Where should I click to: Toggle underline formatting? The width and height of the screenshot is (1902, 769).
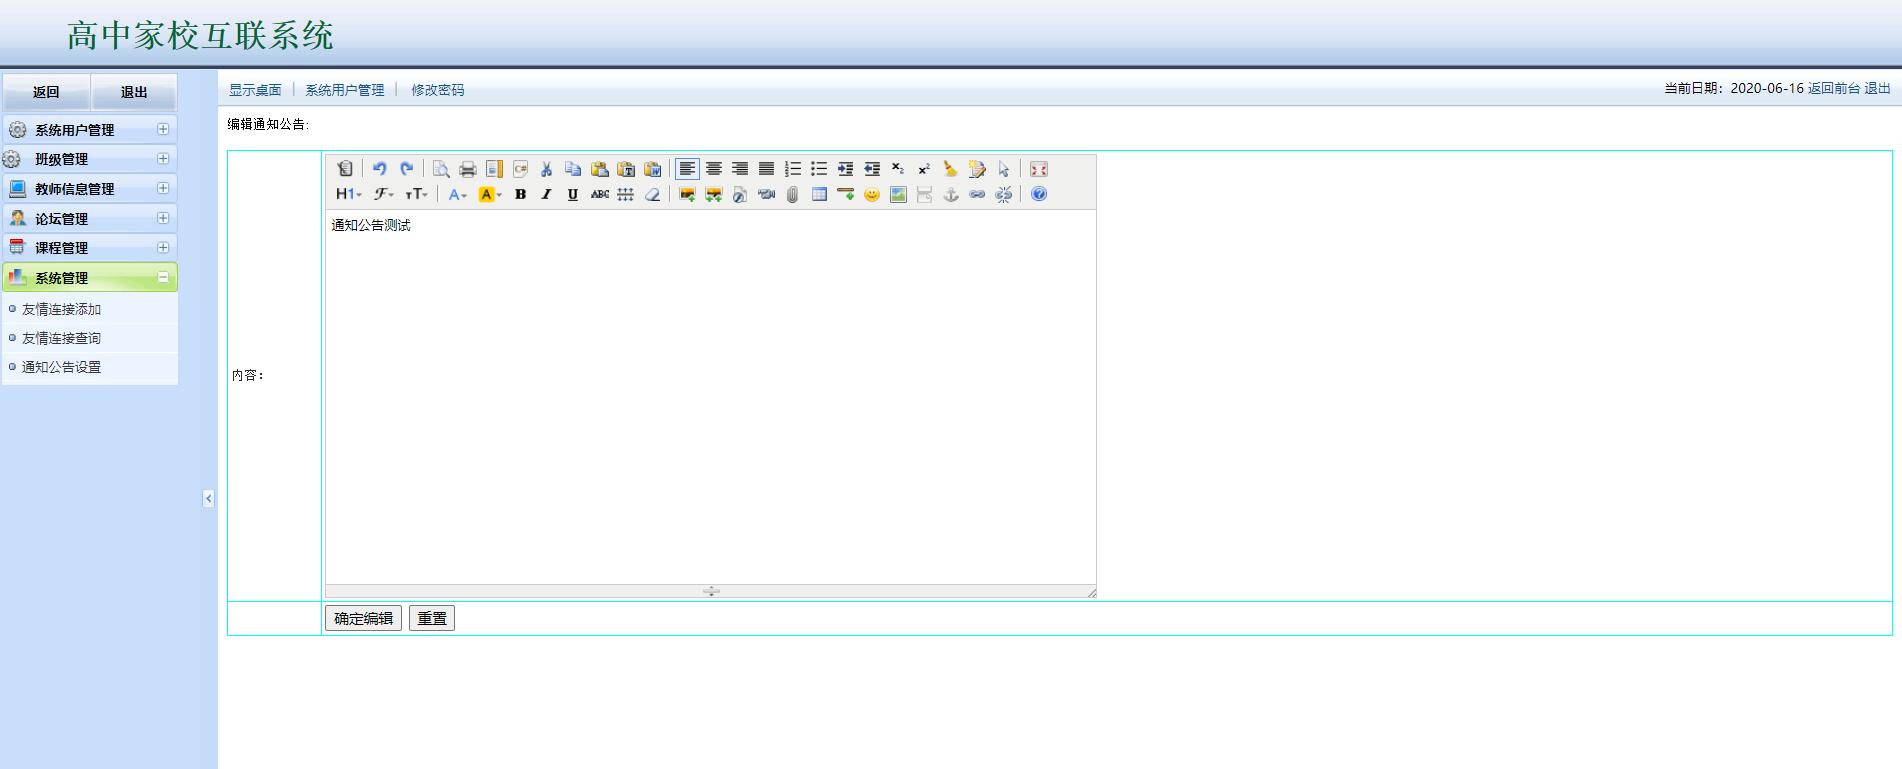click(573, 194)
